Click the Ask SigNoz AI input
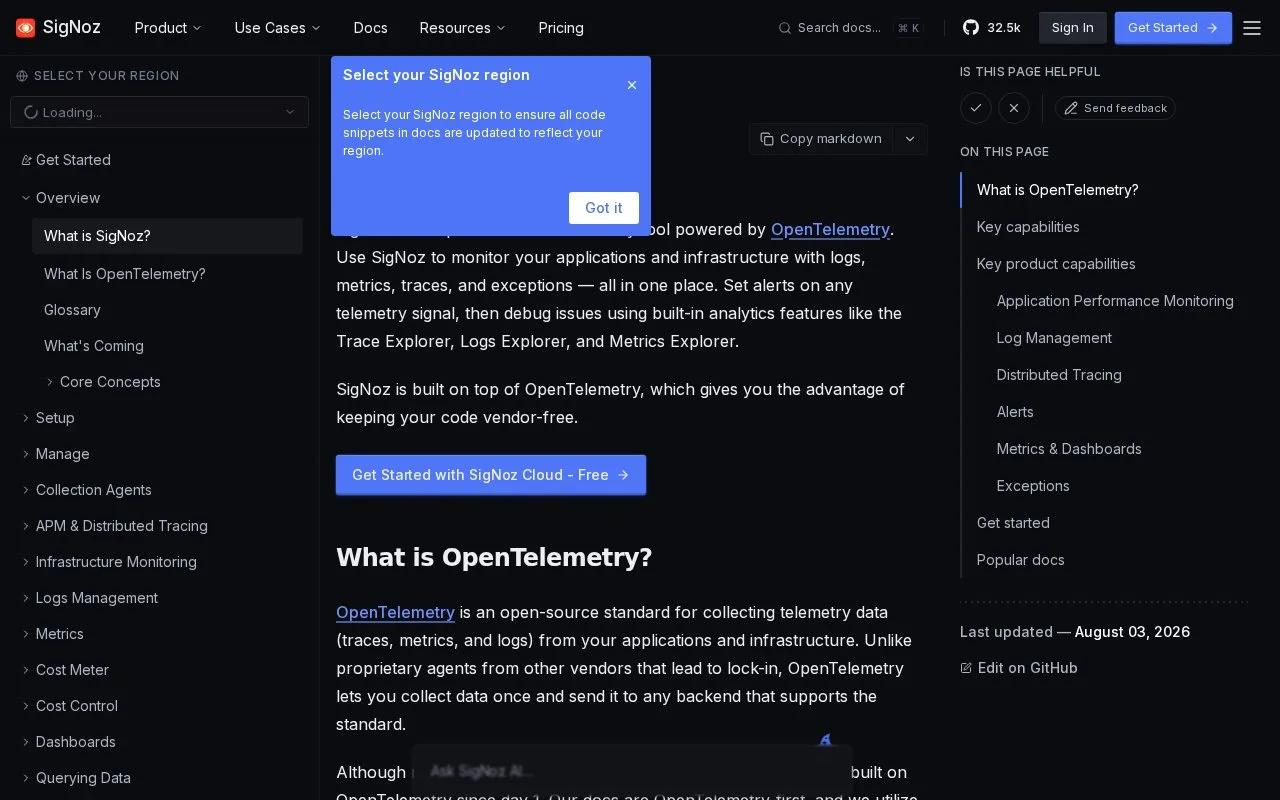Viewport: 1280px width, 800px height. [x=632, y=771]
